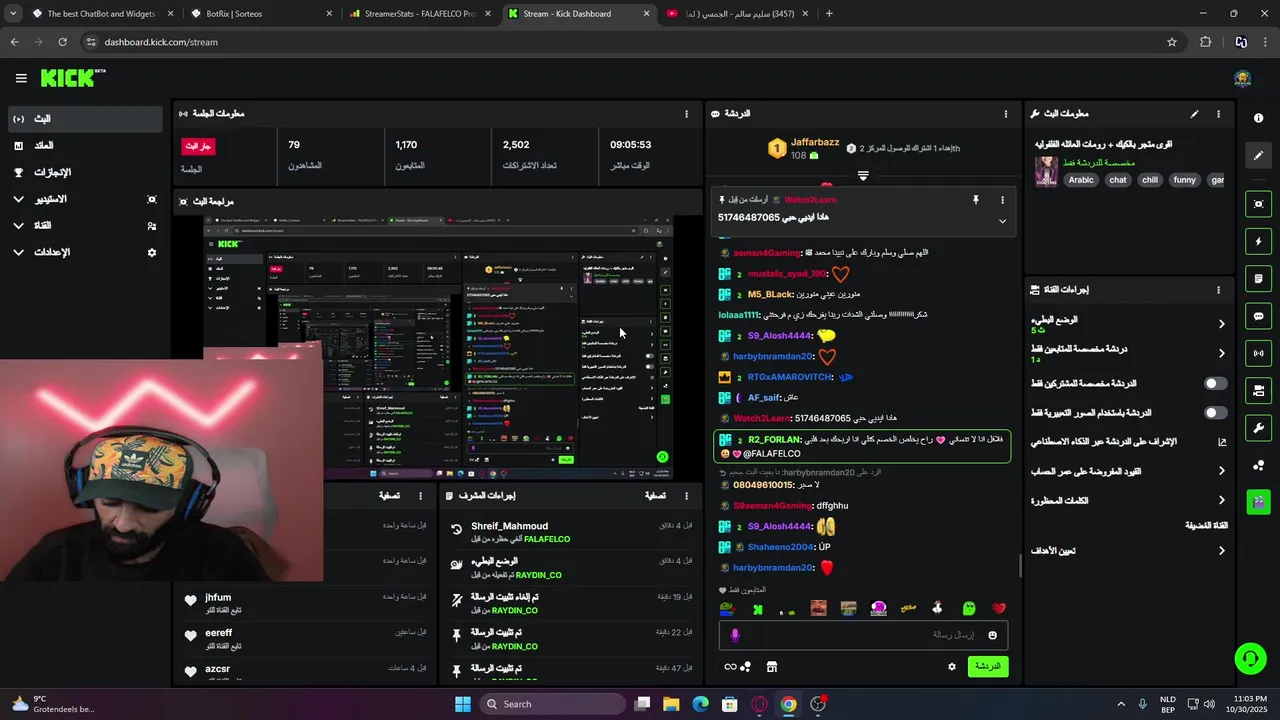Click the chat panel scrollbar
Viewport: 1280px width, 720px height.
pyautogui.click(x=1020, y=565)
